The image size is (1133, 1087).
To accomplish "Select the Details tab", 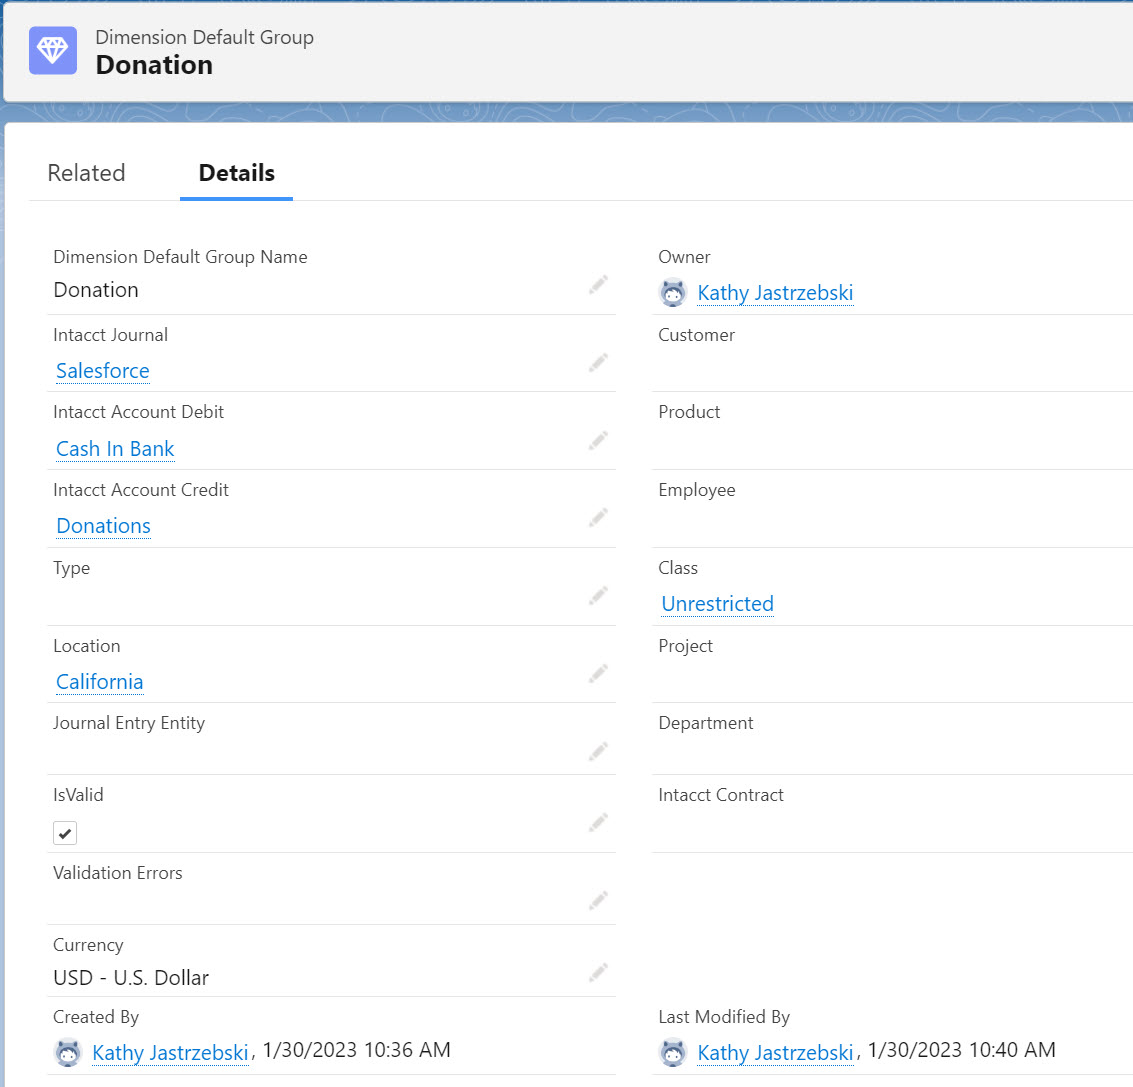I will point(236,173).
